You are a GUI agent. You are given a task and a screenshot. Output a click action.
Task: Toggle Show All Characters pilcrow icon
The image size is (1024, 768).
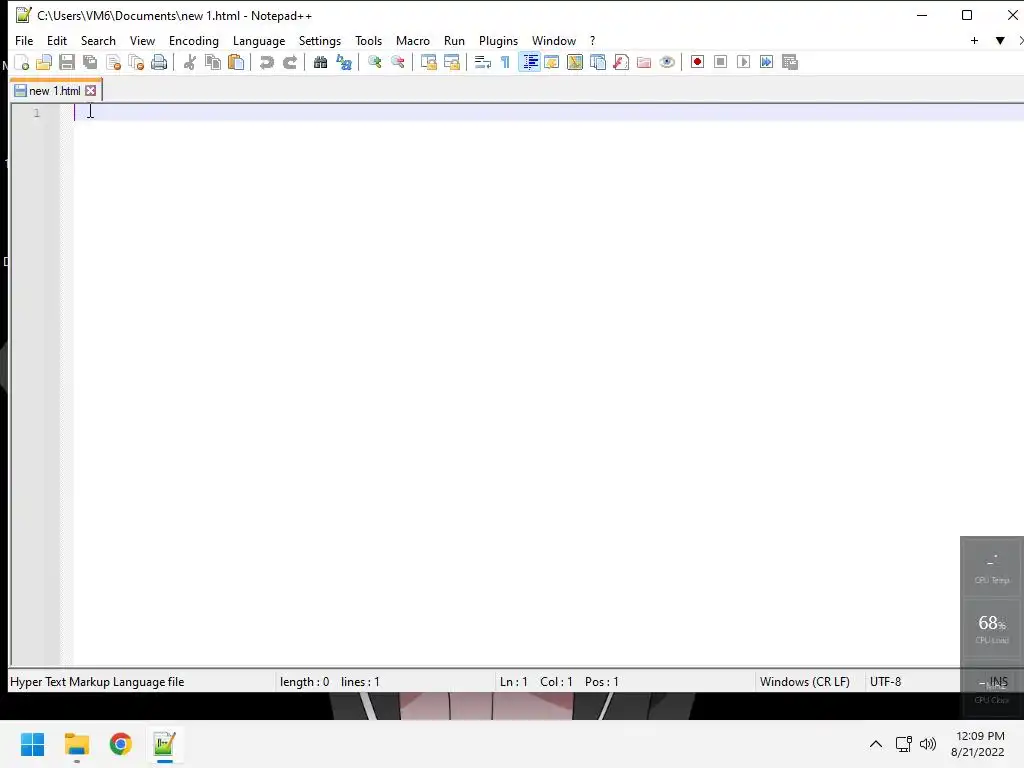505,62
